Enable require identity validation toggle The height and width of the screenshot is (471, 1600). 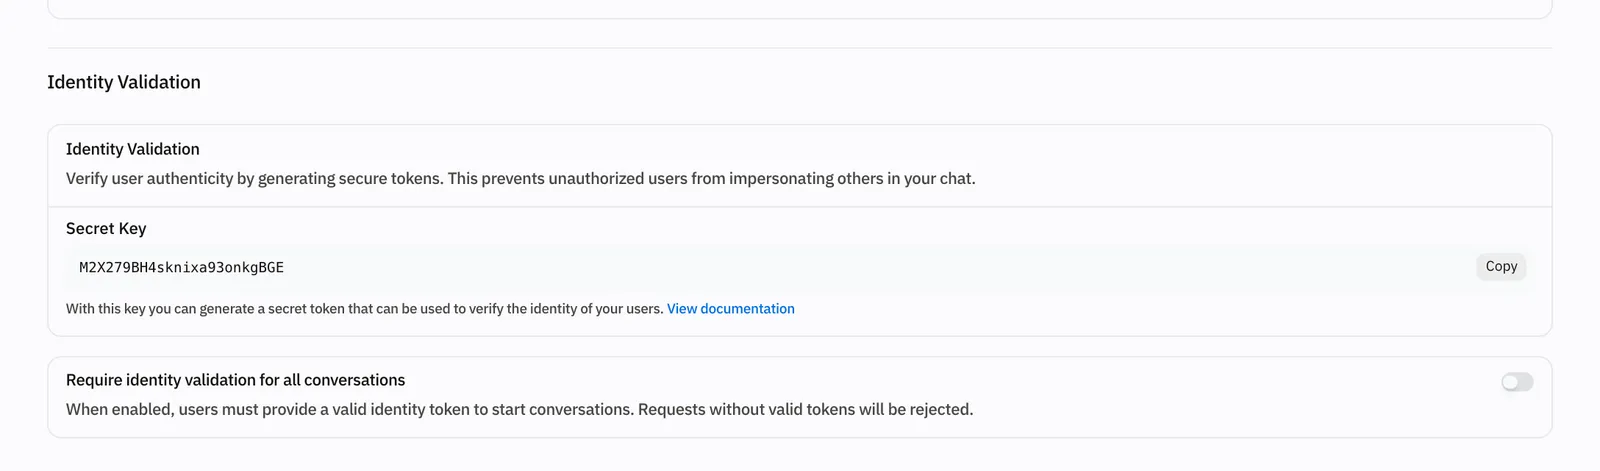[1517, 382]
